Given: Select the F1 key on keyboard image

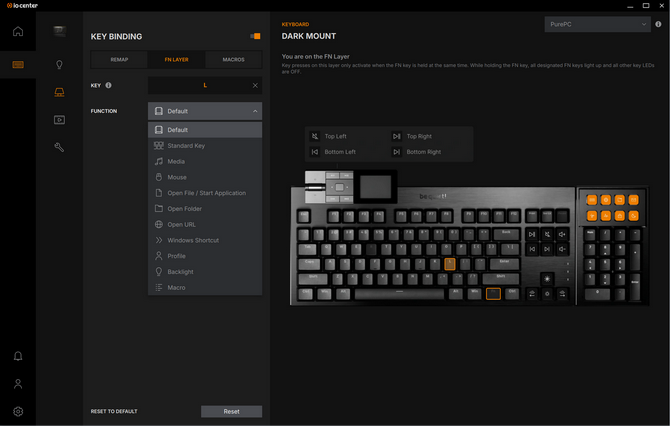Looking at the screenshot, I should click(x=334, y=215).
